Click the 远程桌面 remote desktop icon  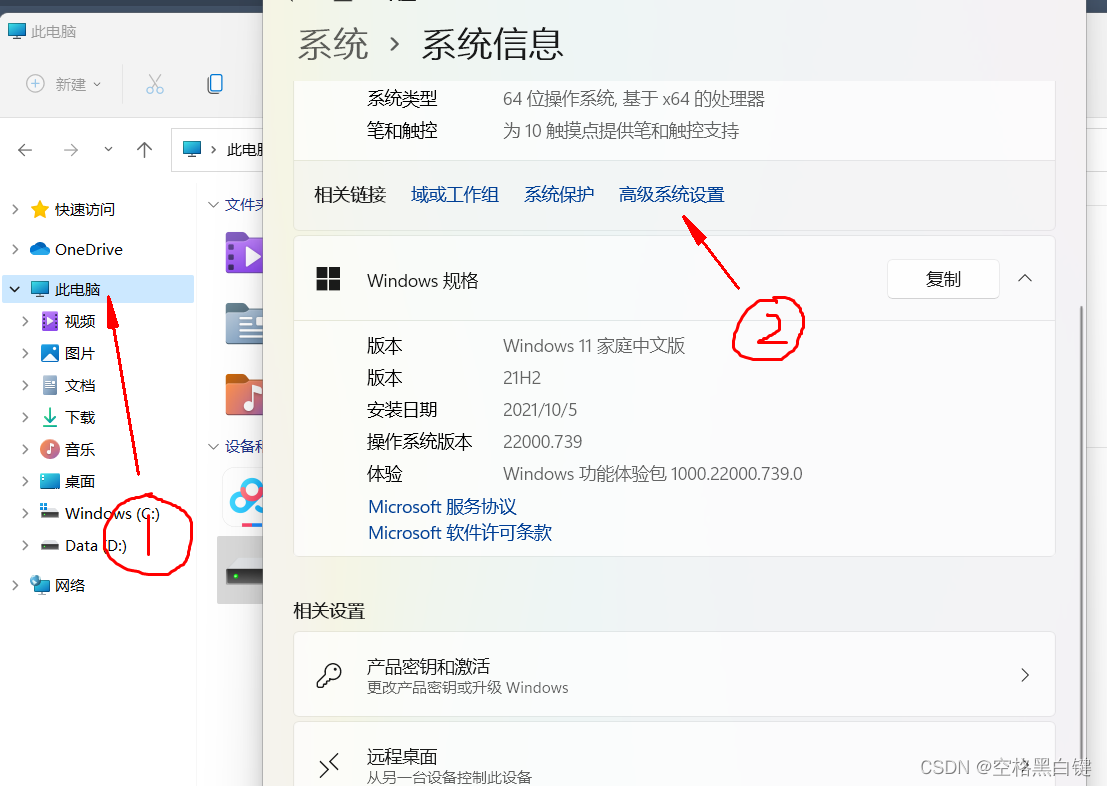tap(329, 765)
